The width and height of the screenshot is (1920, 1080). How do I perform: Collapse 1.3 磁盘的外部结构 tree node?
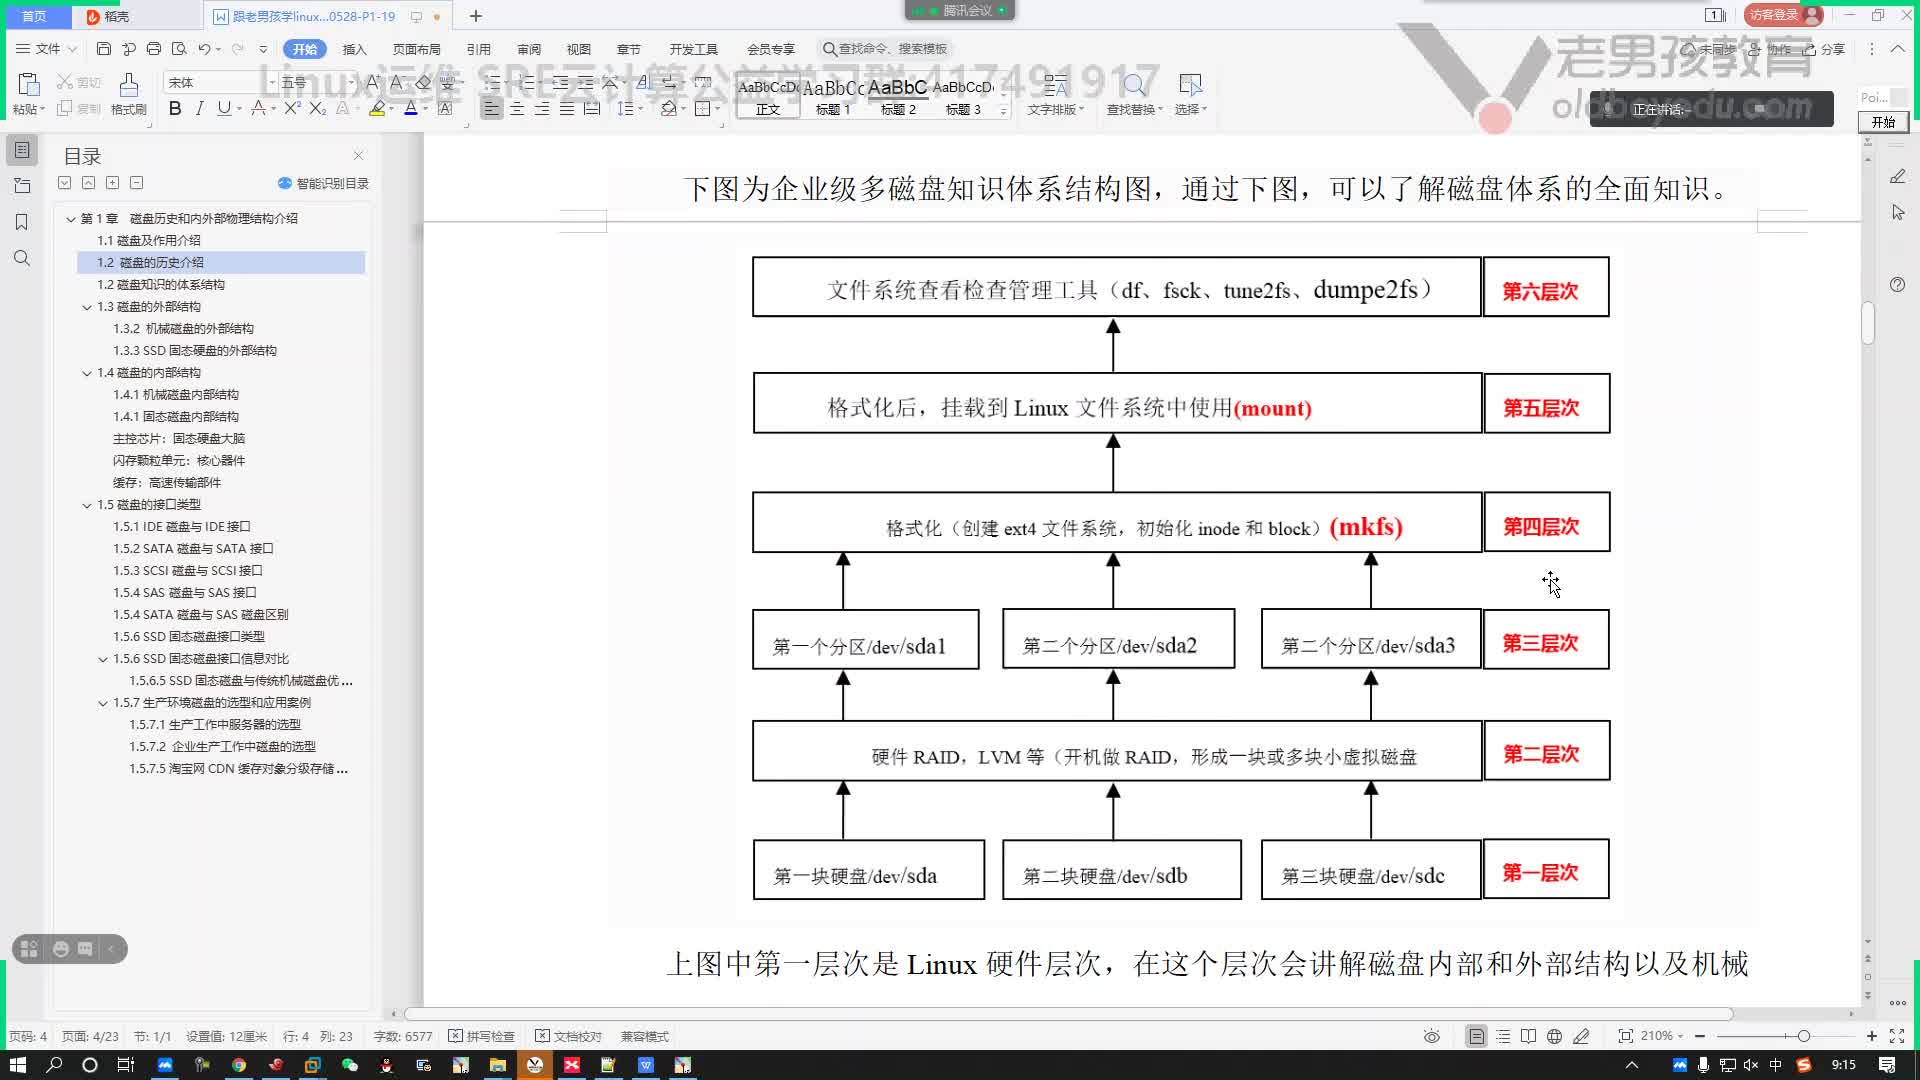87,307
